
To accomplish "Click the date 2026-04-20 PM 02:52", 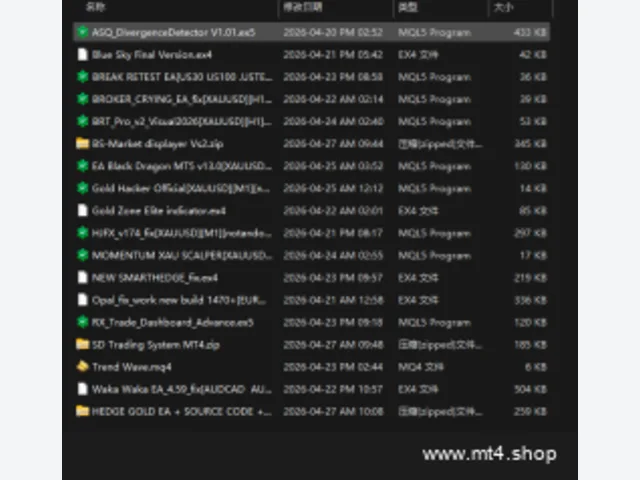I will 333,32.
